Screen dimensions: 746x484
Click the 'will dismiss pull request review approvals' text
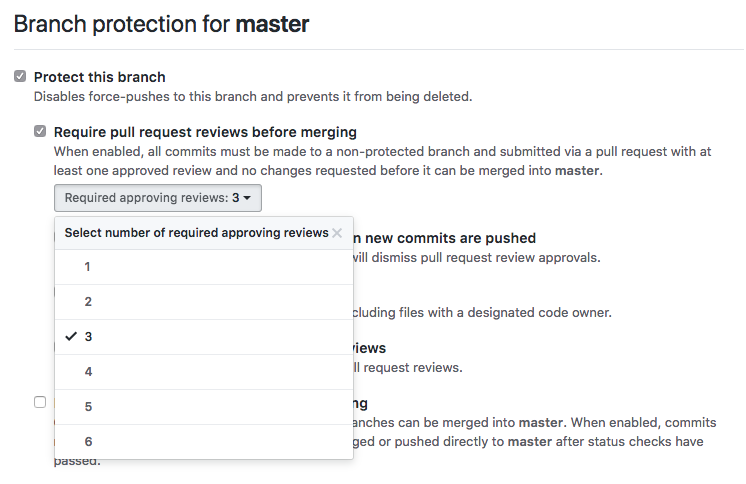click(475, 257)
